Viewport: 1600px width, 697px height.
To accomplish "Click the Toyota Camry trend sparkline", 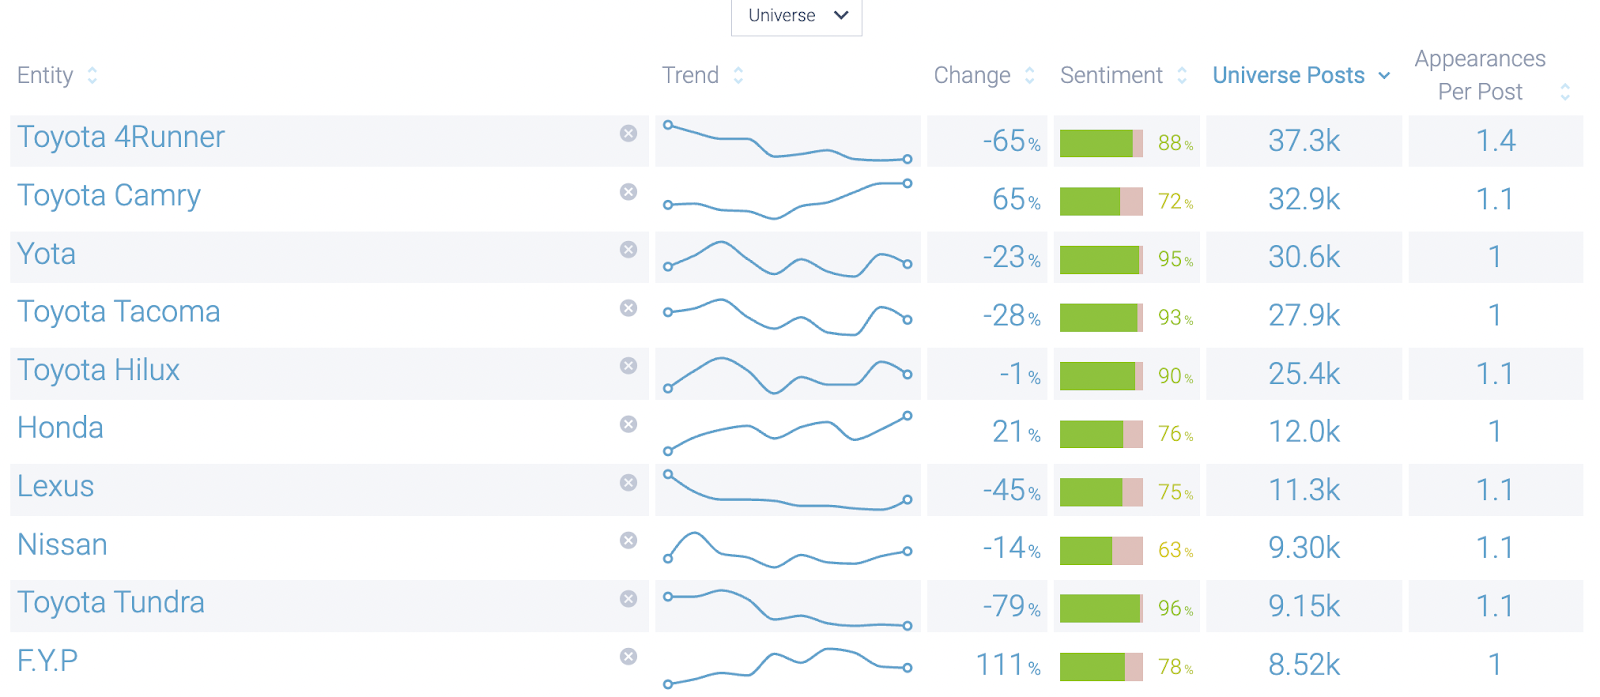I will click(x=787, y=199).
